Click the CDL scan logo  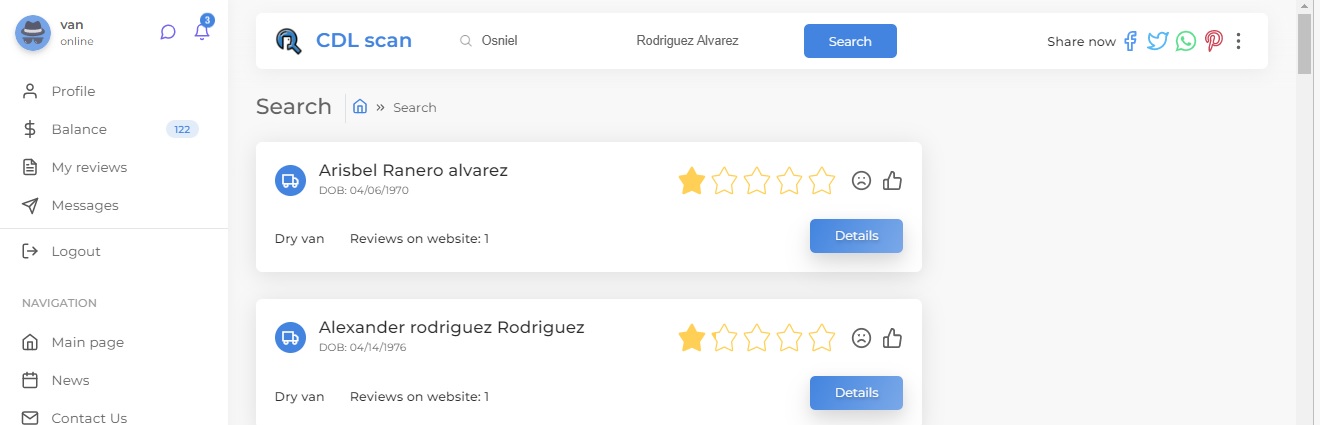pyautogui.click(x=344, y=41)
